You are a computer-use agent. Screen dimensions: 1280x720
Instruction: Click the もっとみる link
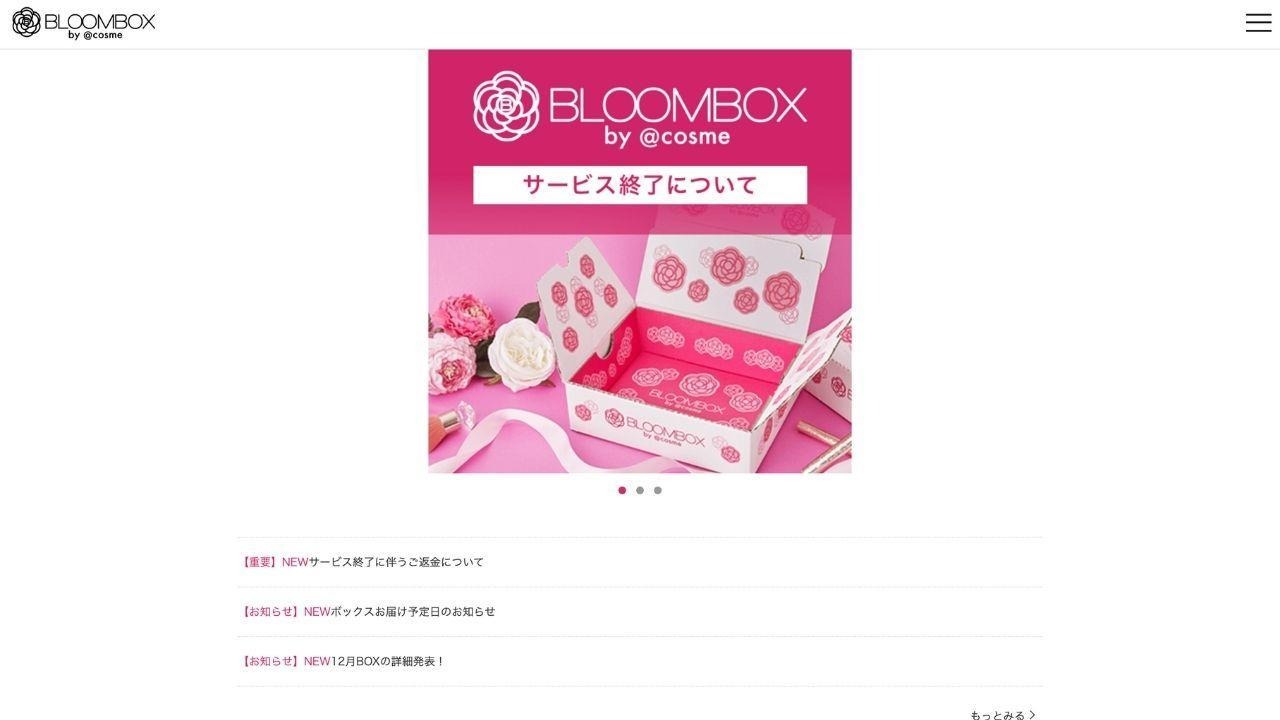[x=997, y=715]
